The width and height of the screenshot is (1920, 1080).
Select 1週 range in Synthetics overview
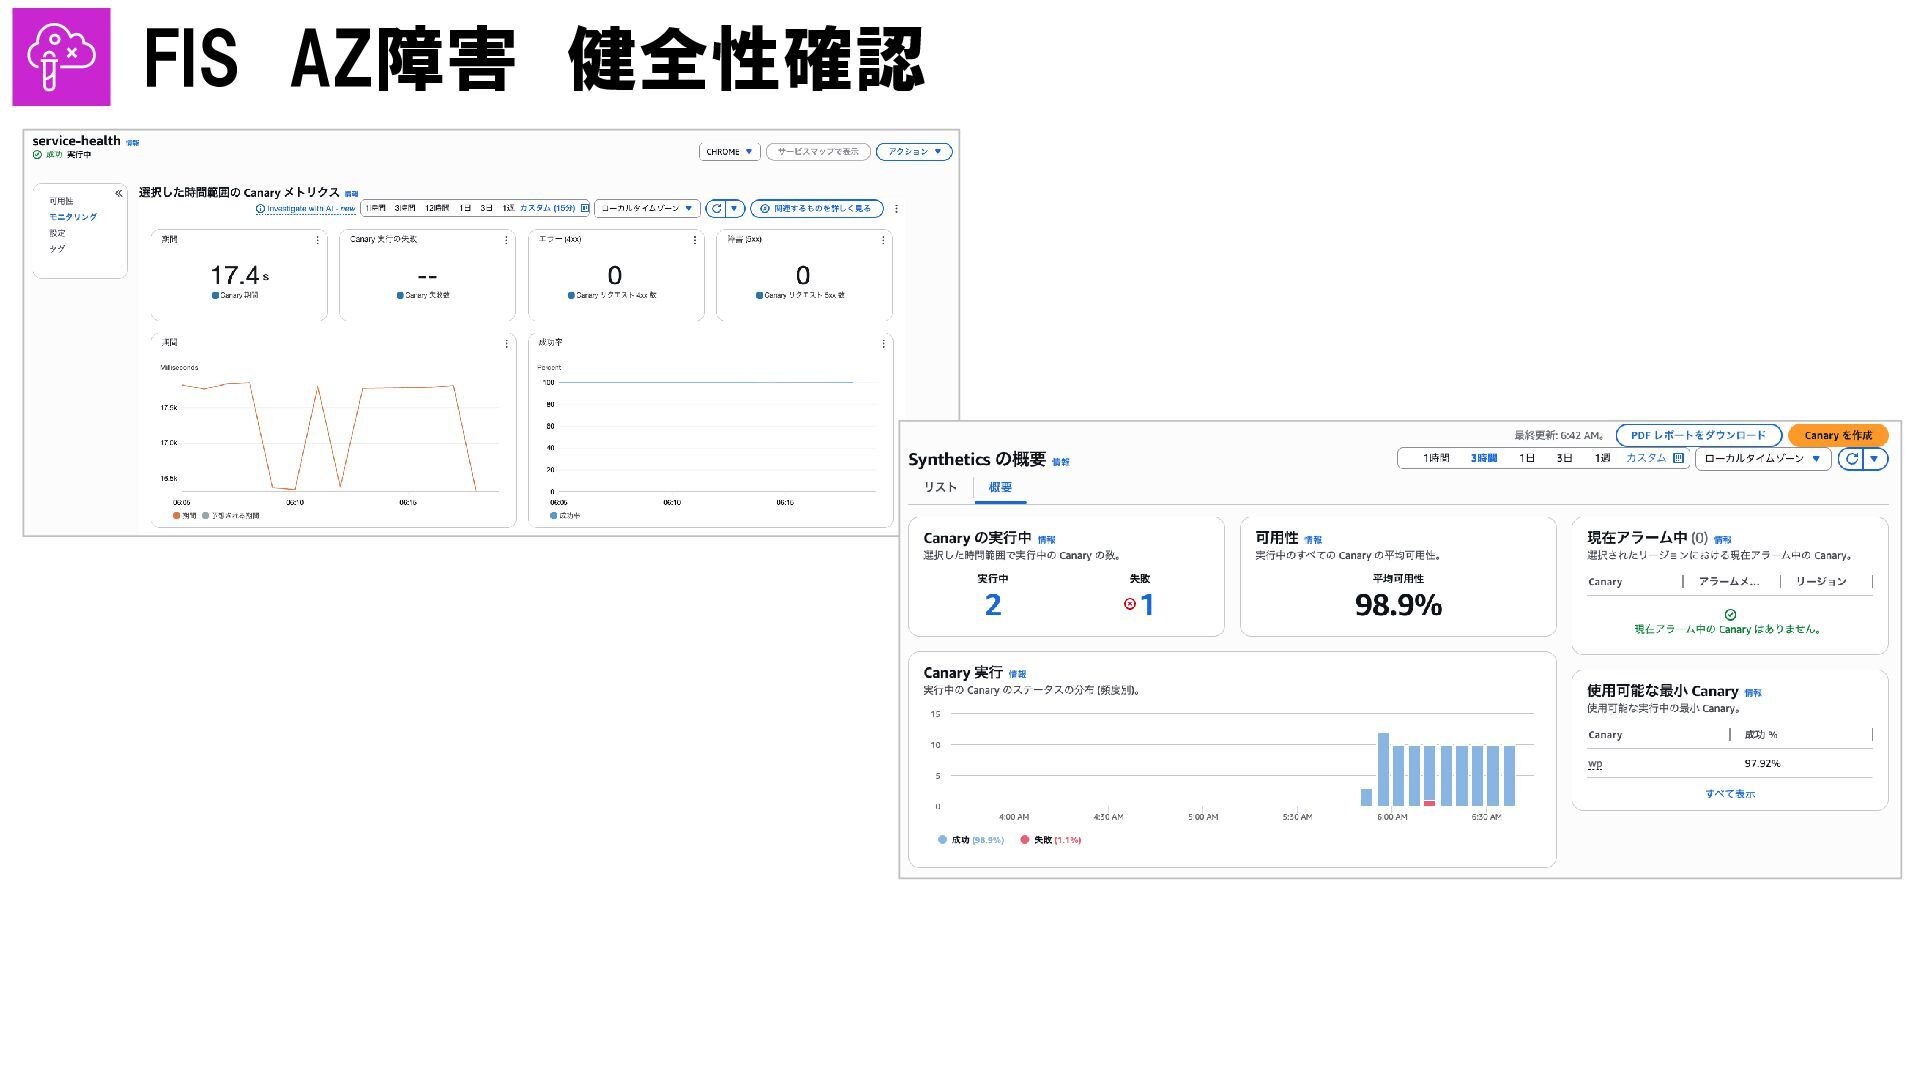1603,458
